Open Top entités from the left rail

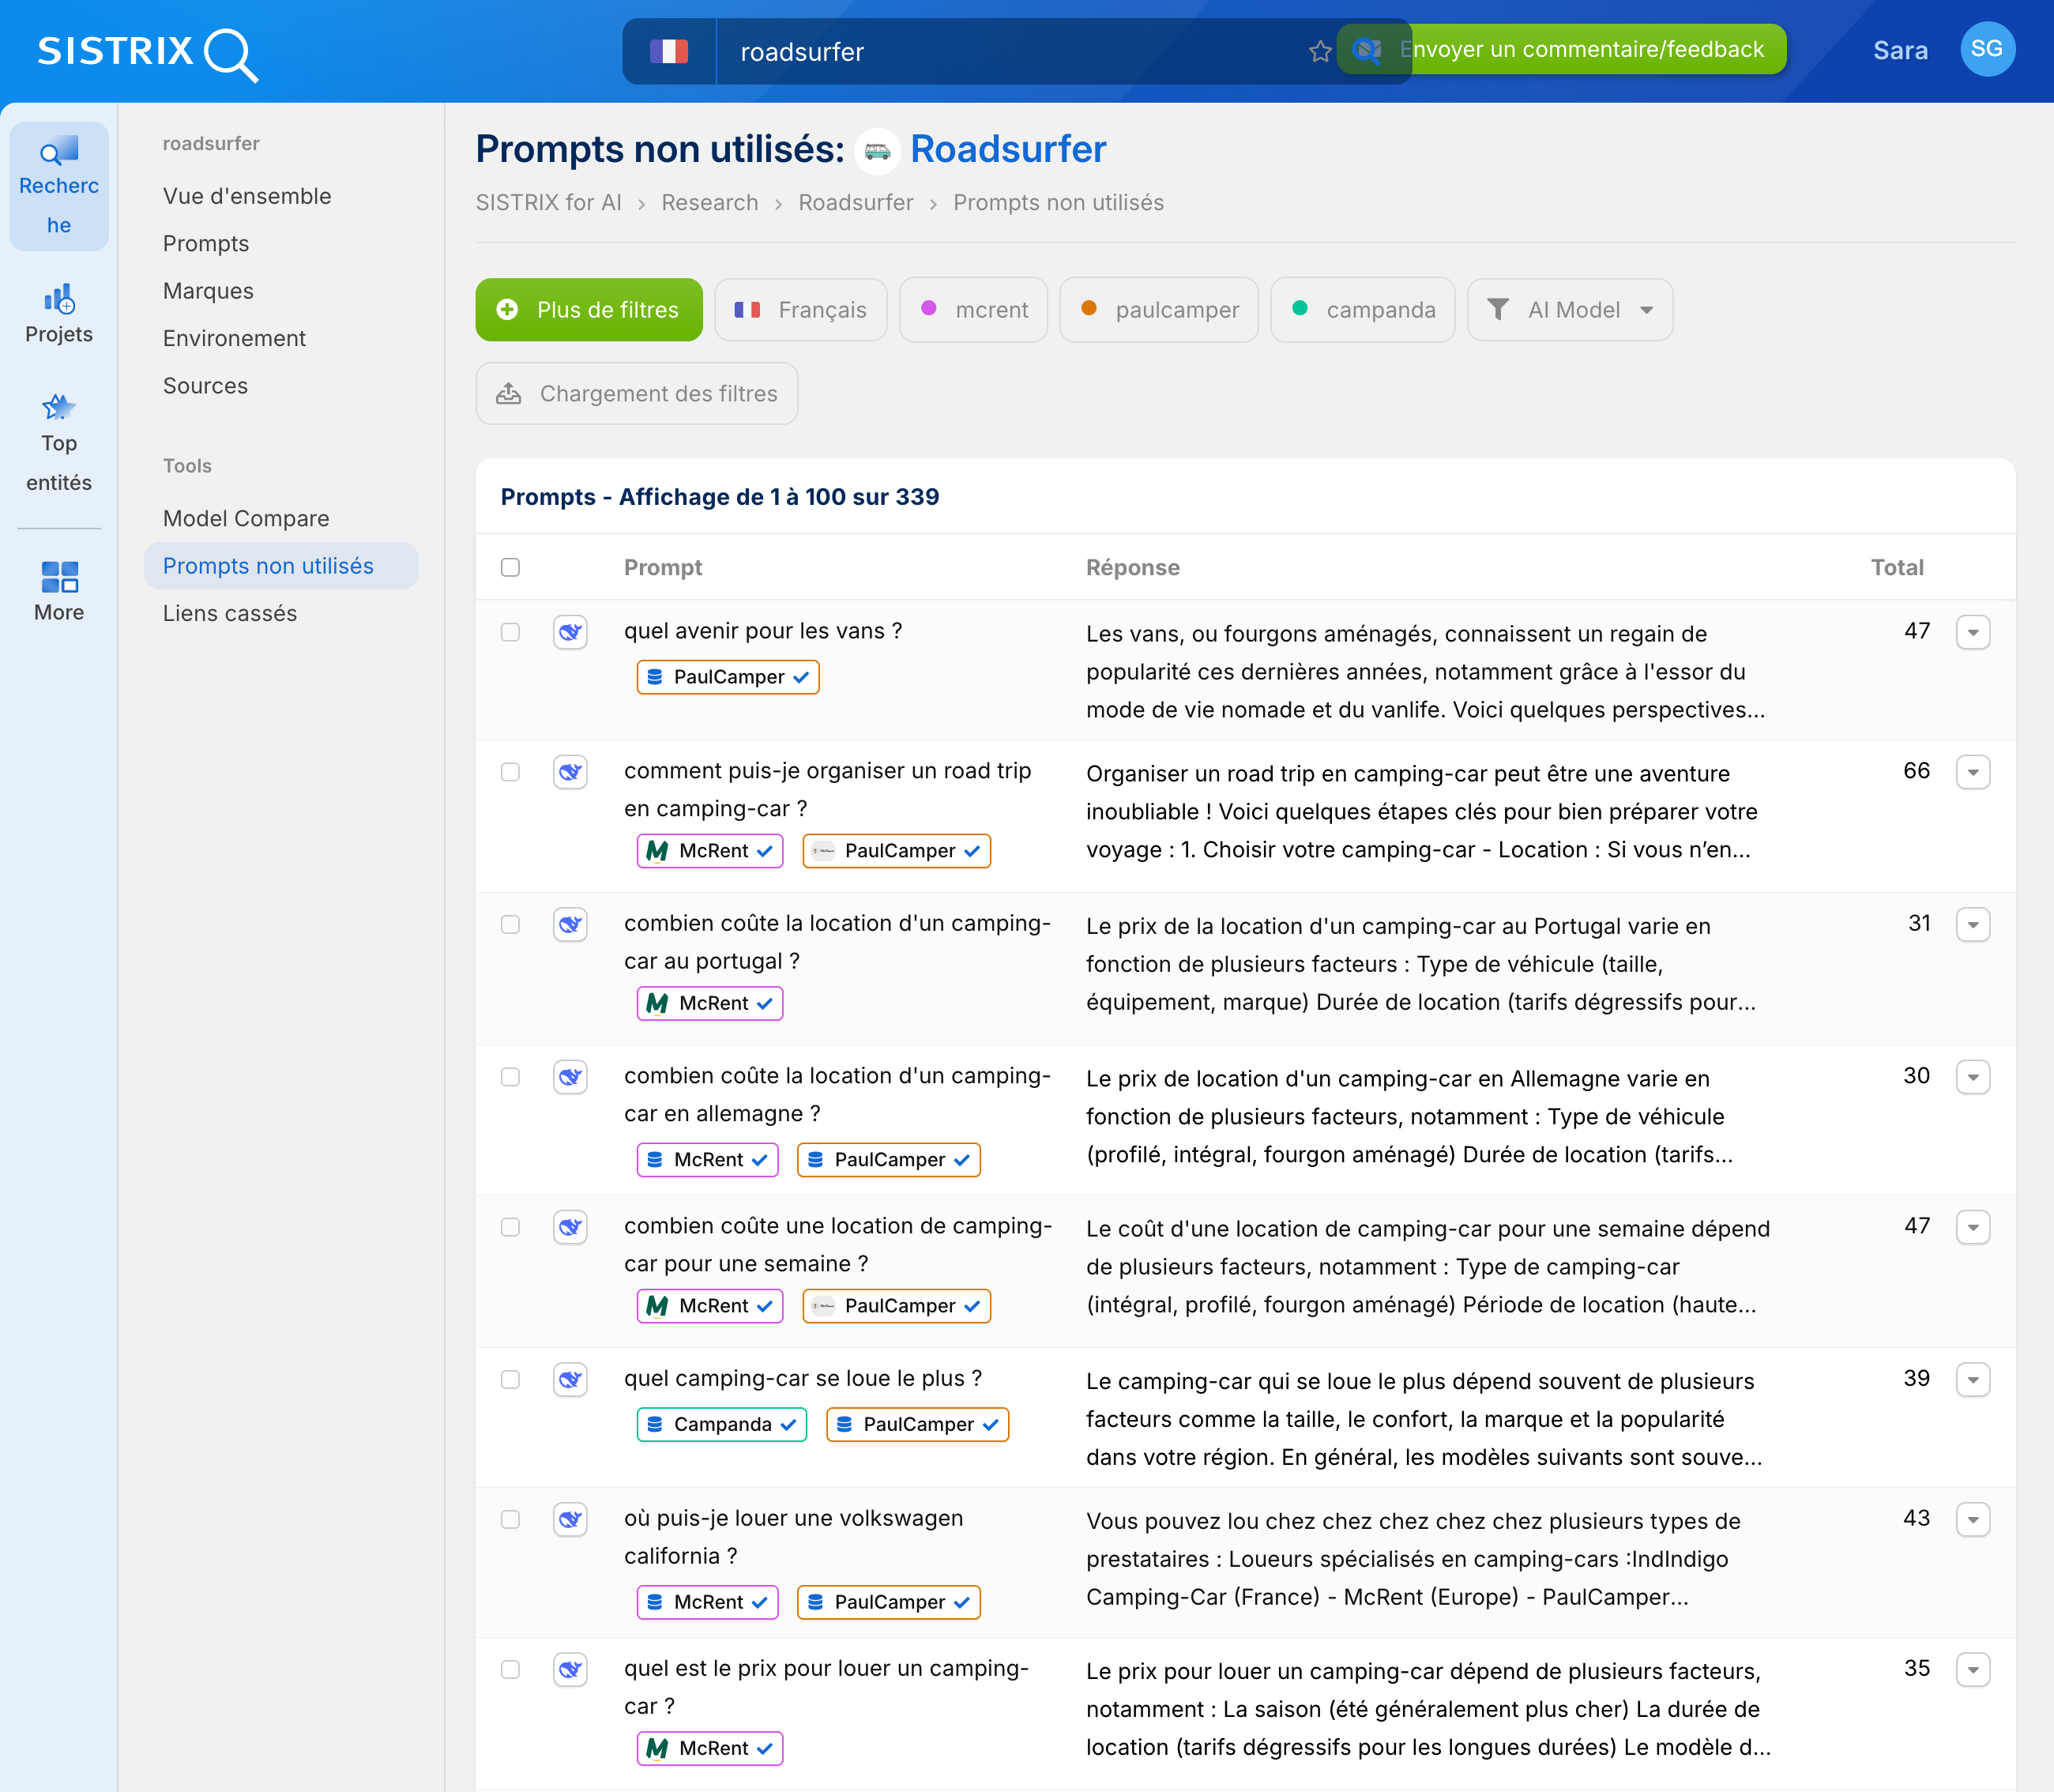(x=58, y=440)
